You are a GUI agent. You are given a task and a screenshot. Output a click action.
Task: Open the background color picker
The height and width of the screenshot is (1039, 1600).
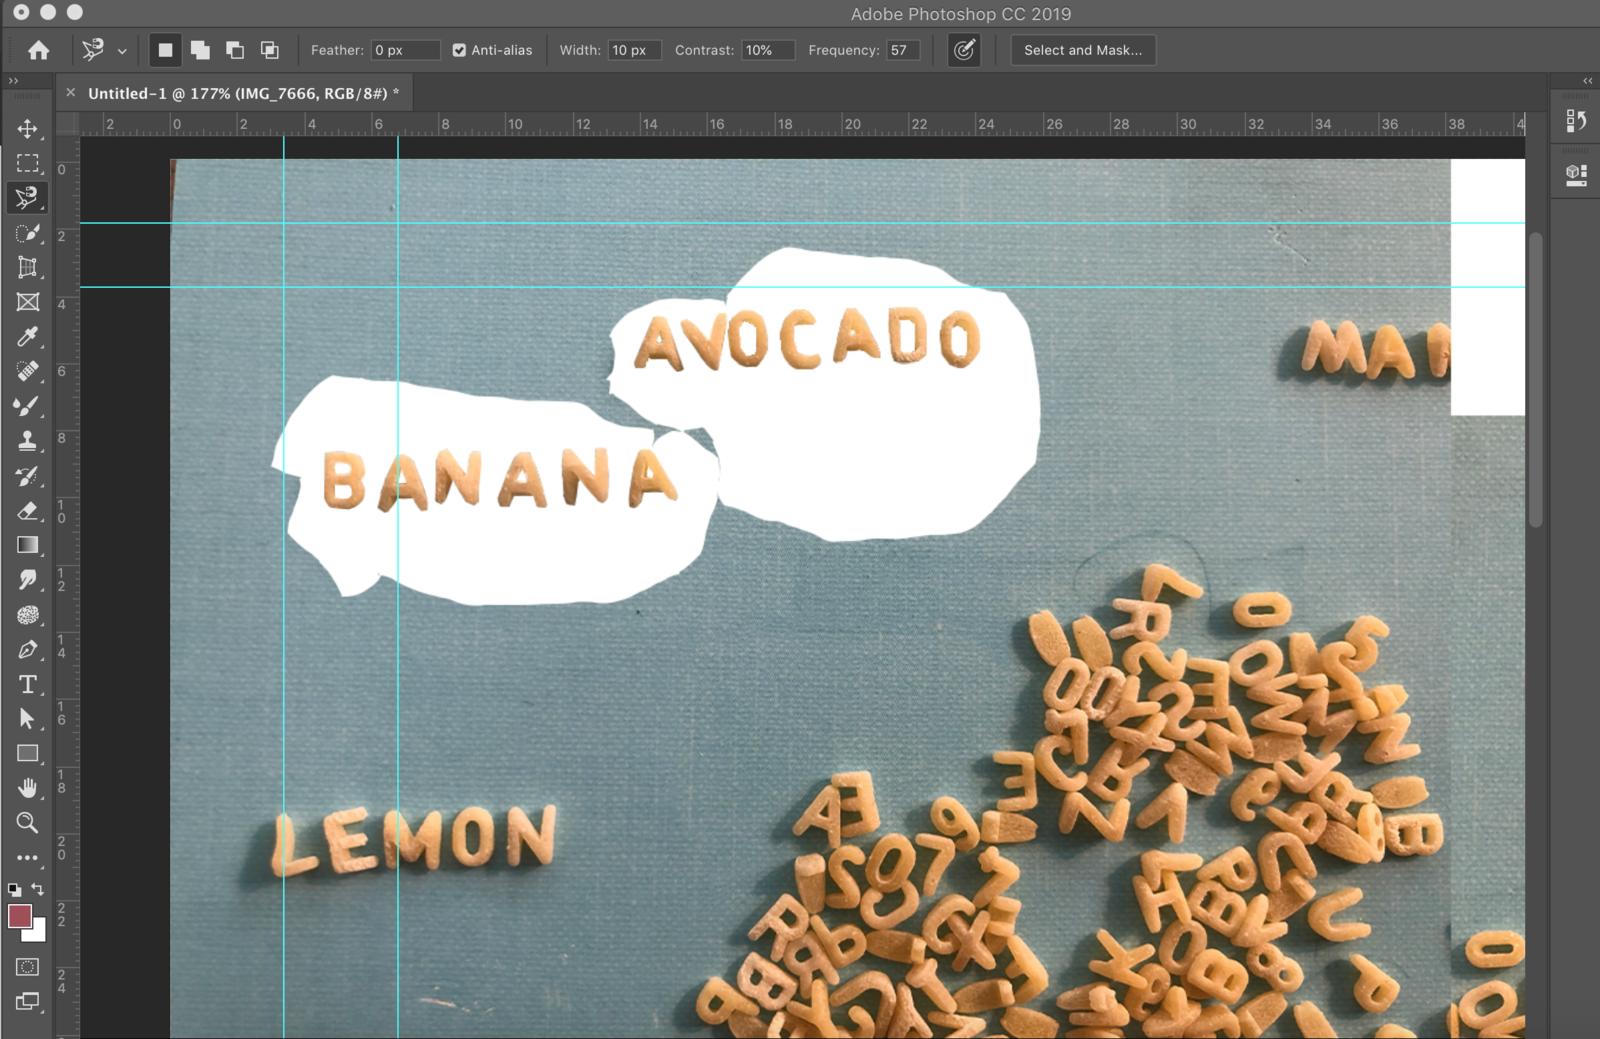(38, 933)
